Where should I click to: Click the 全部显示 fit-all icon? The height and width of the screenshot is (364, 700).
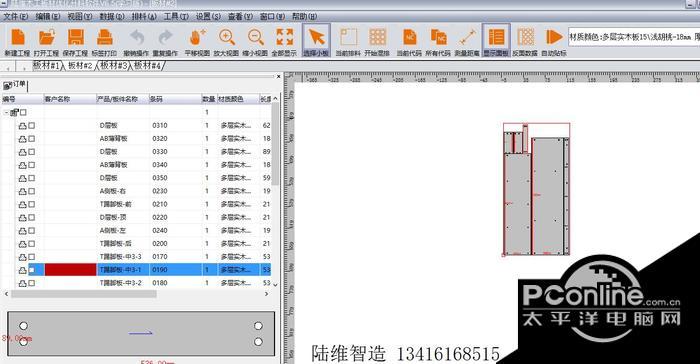coord(284,38)
